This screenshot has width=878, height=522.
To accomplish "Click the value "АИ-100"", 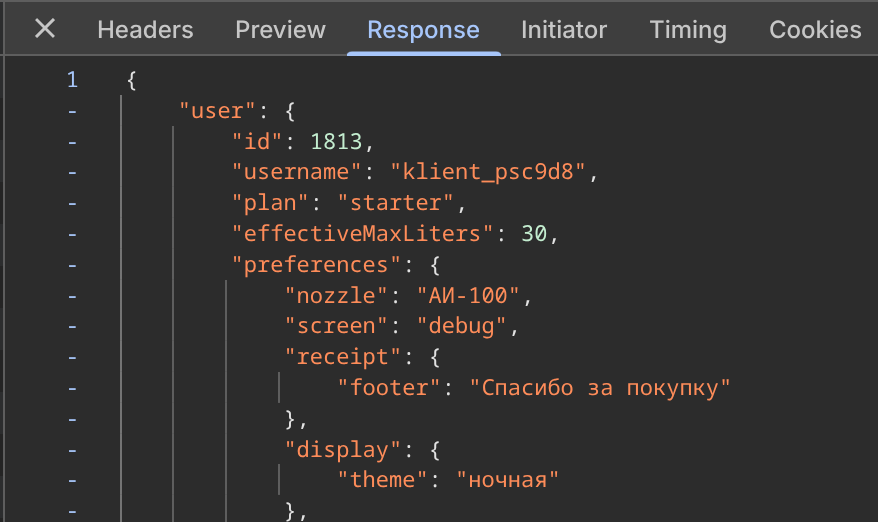I will click(x=468, y=295).
